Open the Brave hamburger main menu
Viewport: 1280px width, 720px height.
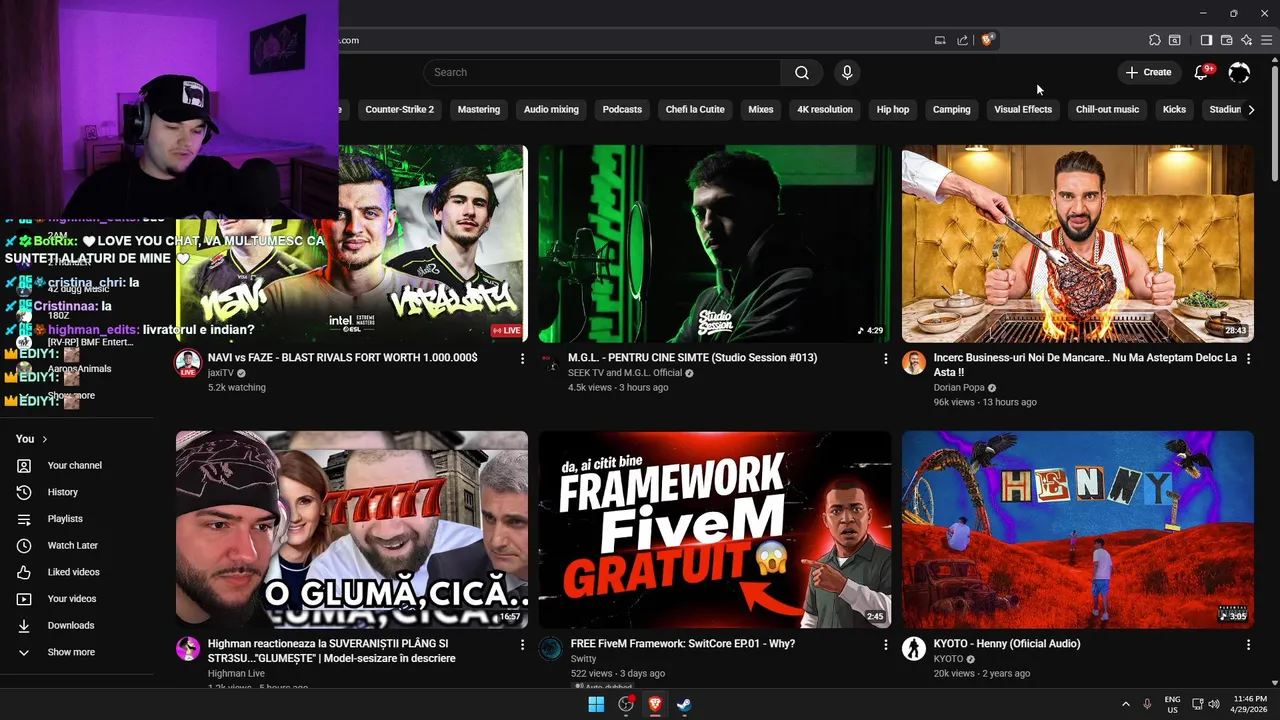pyautogui.click(x=1267, y=40)
